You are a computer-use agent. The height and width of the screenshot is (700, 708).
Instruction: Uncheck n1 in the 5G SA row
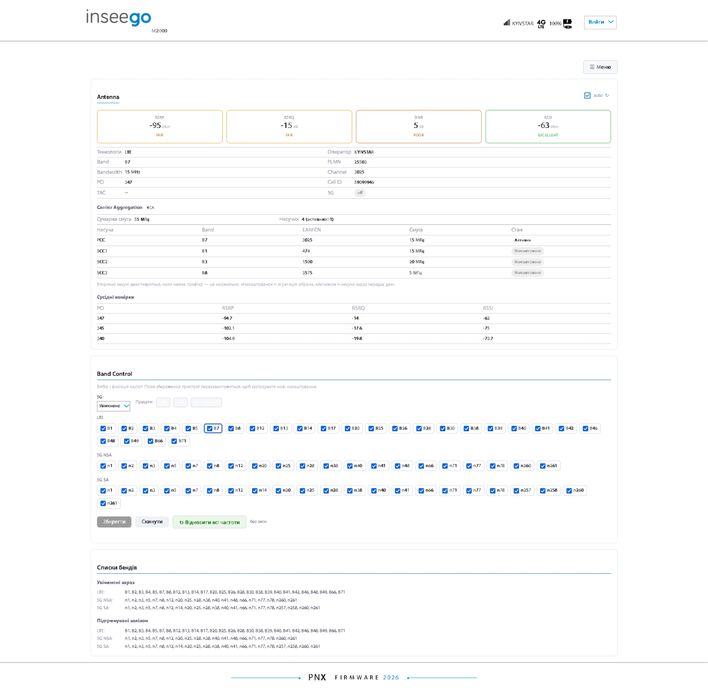102,490
